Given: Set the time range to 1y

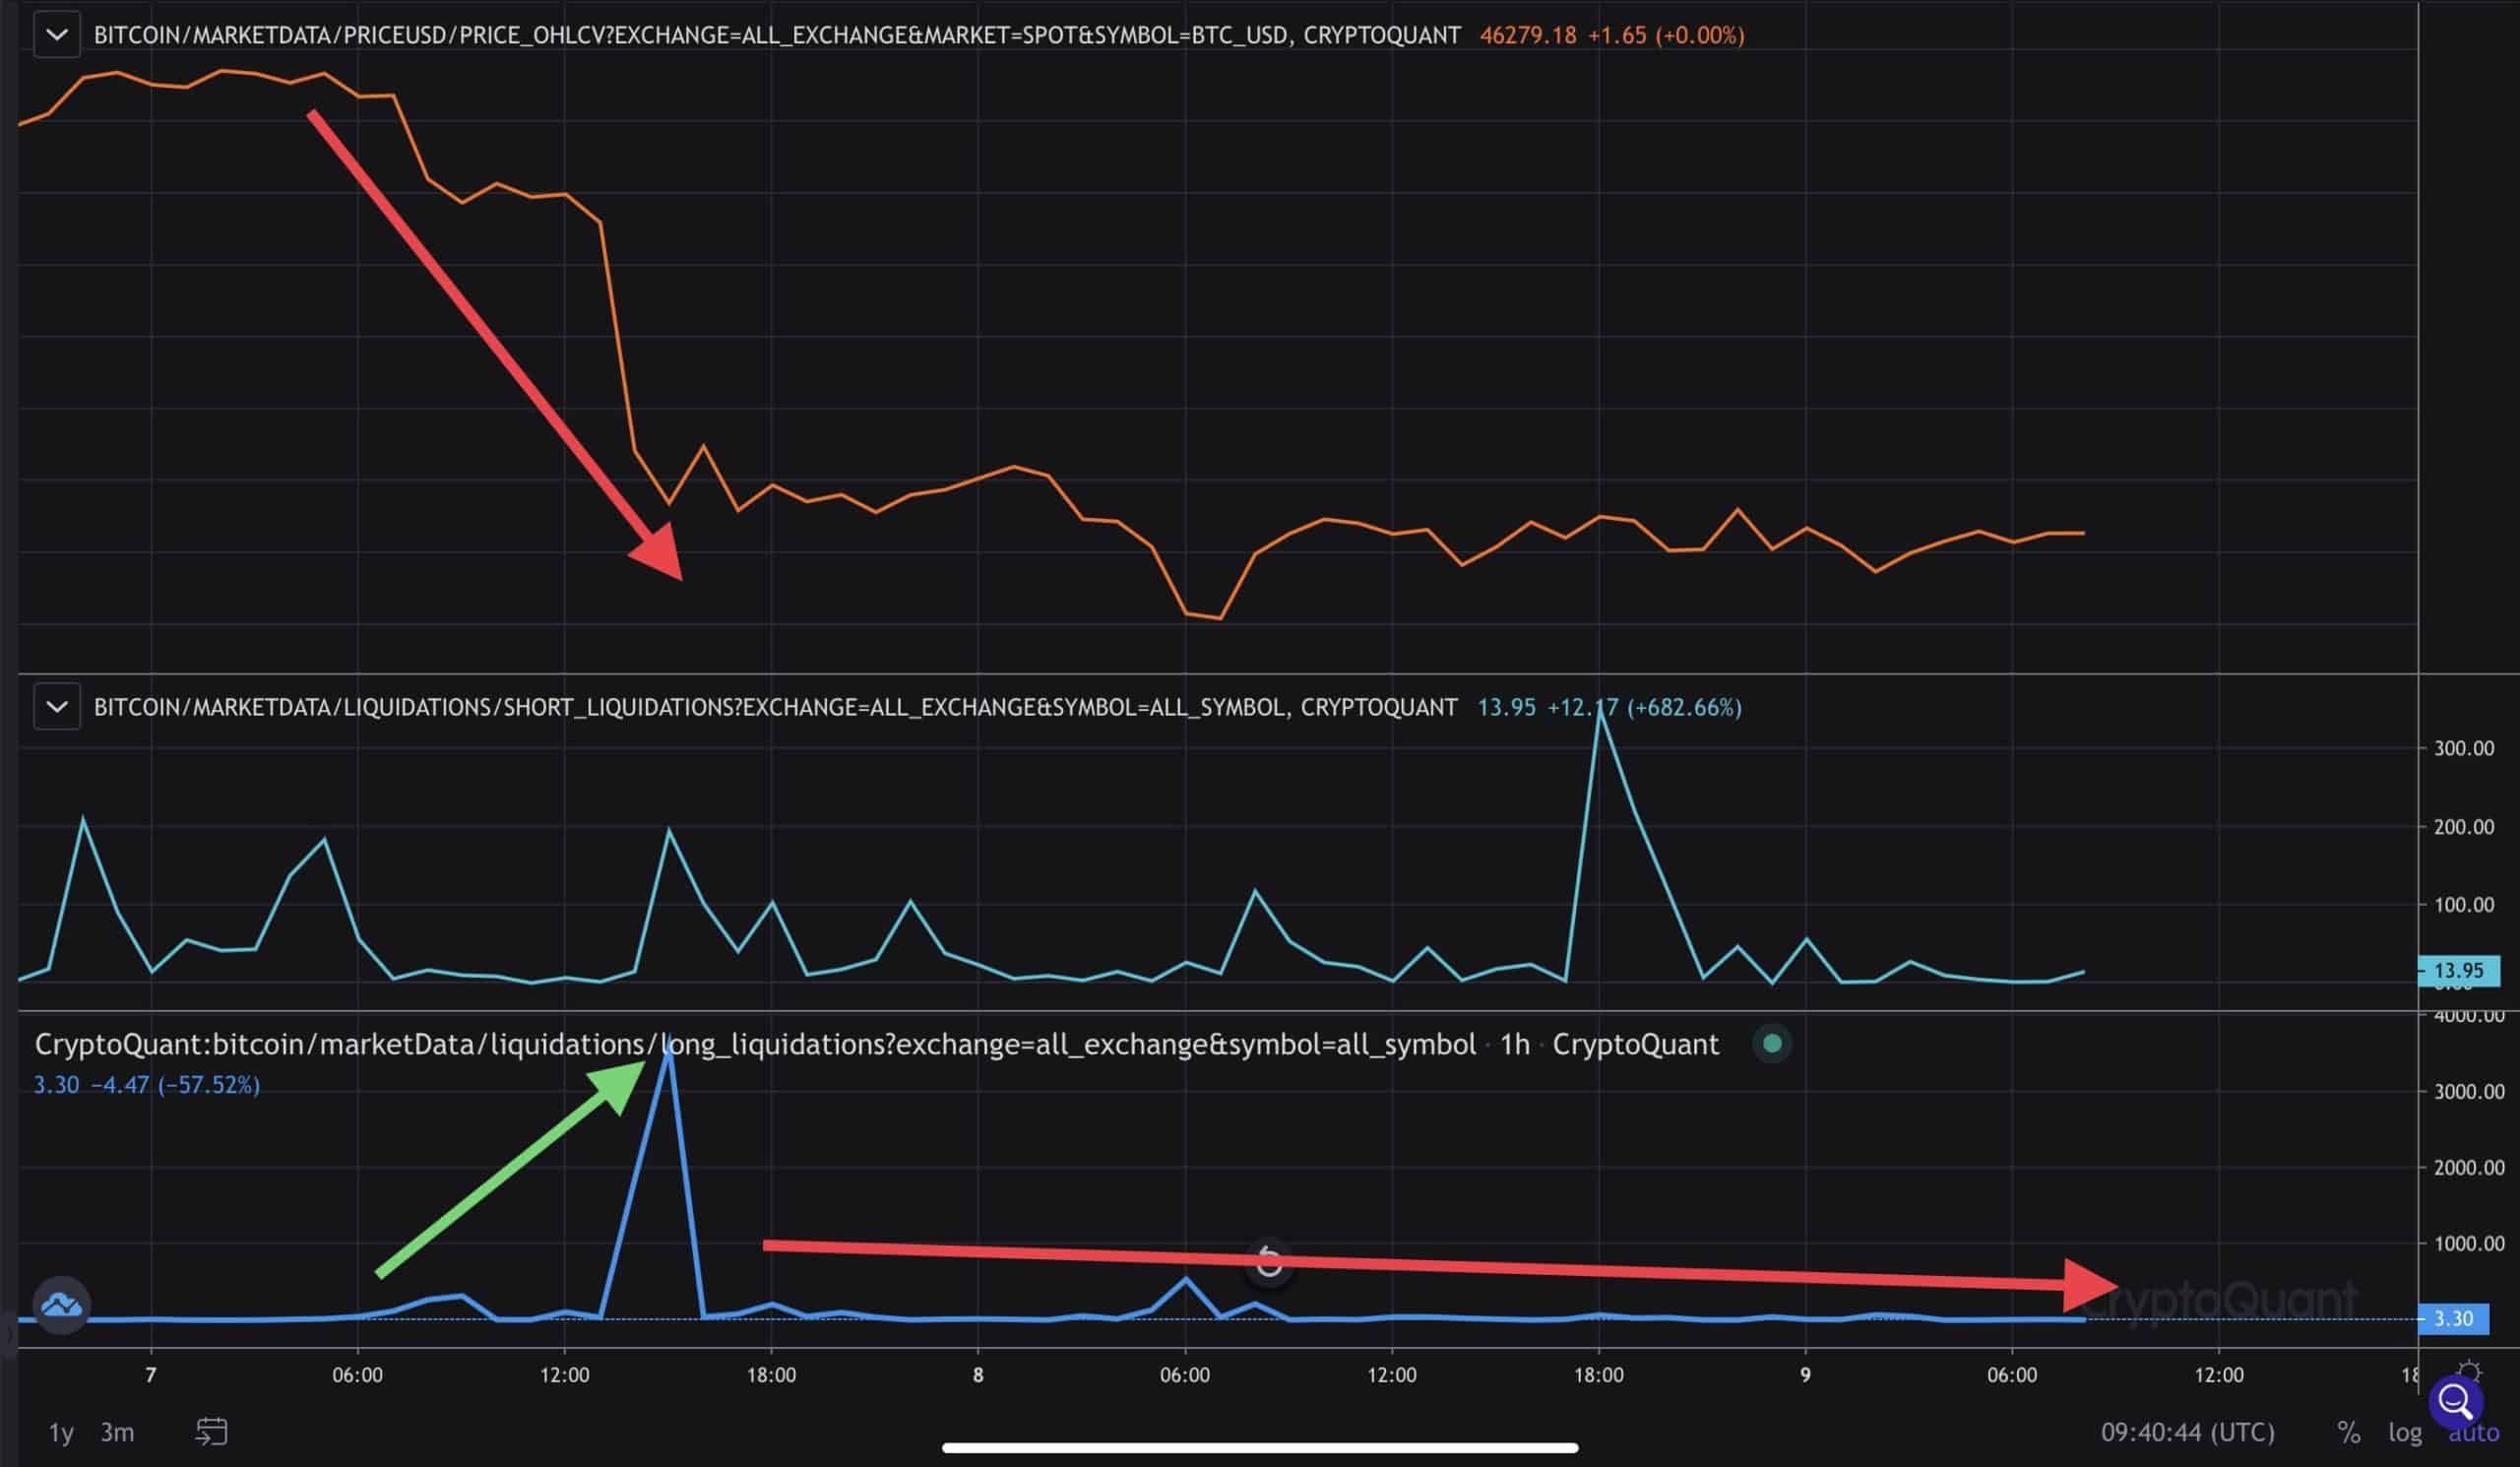Looking at the screenshot, I should [x=61, y=1432].
